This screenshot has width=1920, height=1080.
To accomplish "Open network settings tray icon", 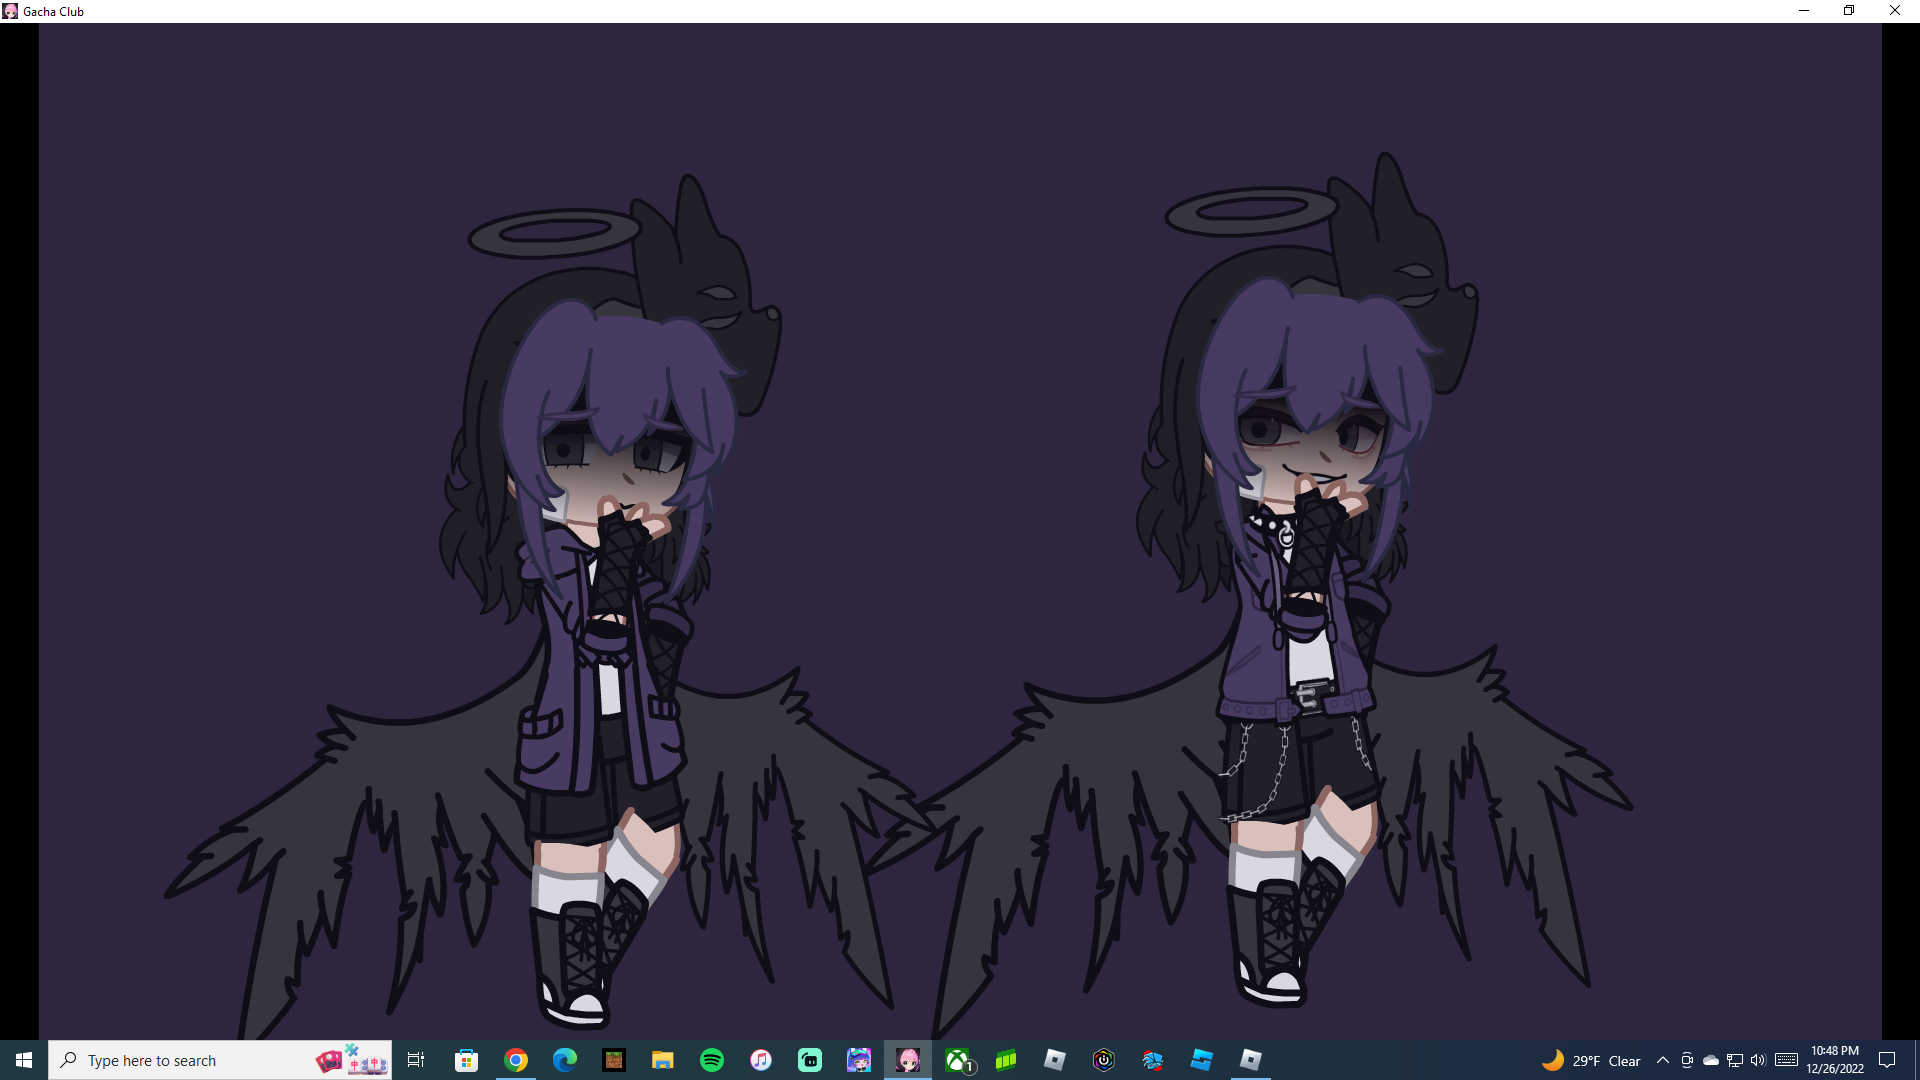I will 1735,1060.
